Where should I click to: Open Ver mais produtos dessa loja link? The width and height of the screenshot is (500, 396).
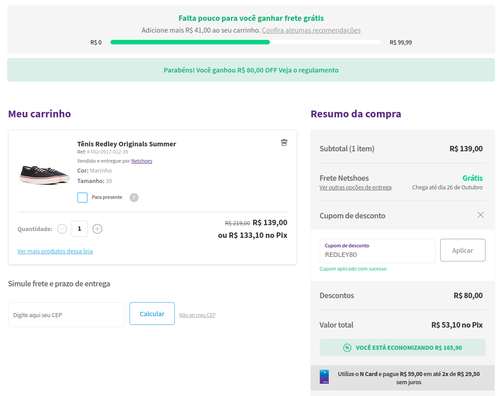click(55, 251)
